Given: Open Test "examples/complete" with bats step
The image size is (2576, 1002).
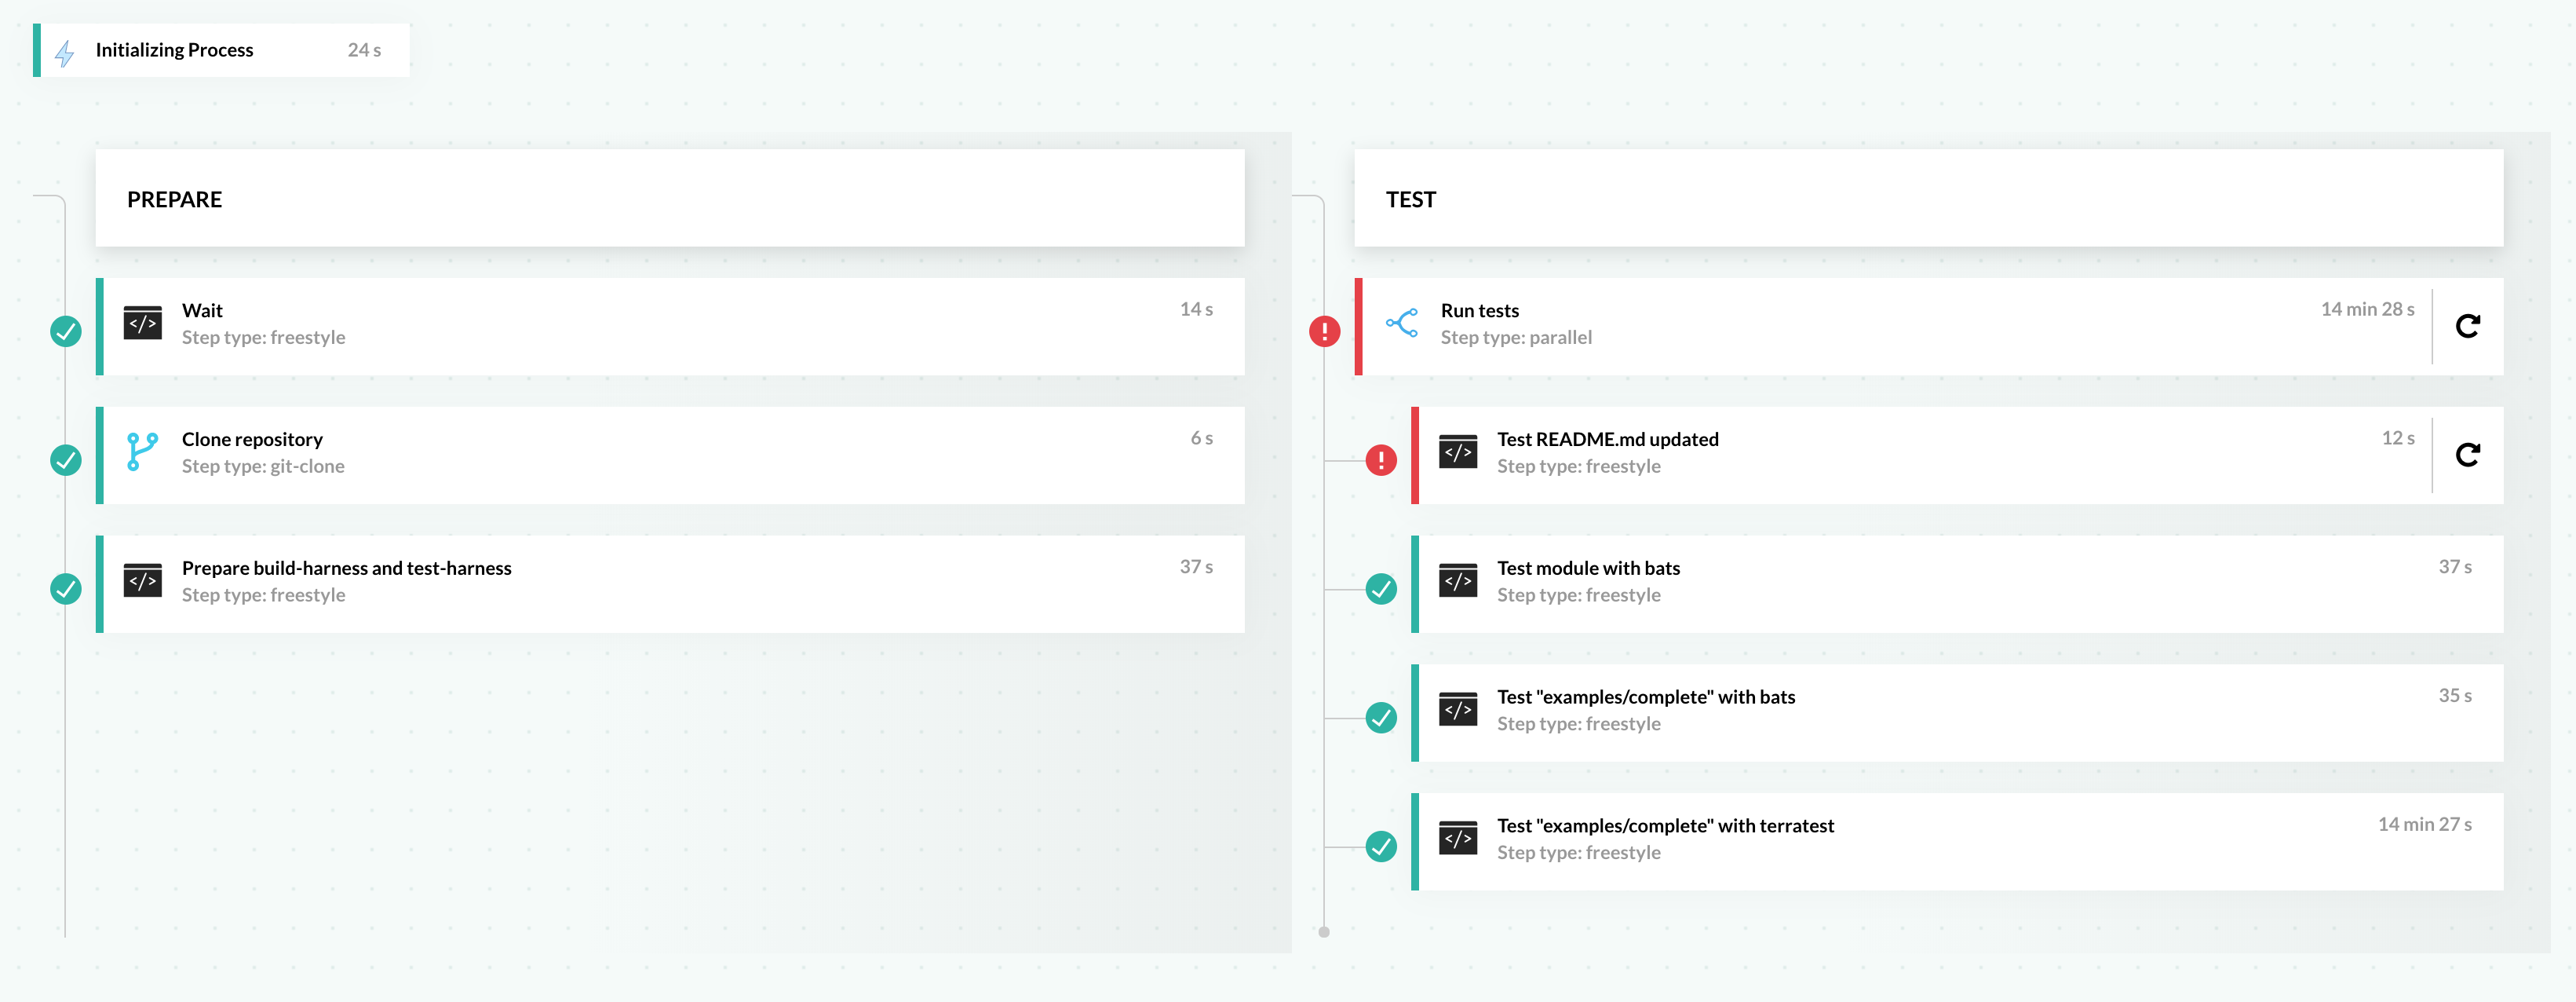Looking at the screenshot, I should (1645, 697).
